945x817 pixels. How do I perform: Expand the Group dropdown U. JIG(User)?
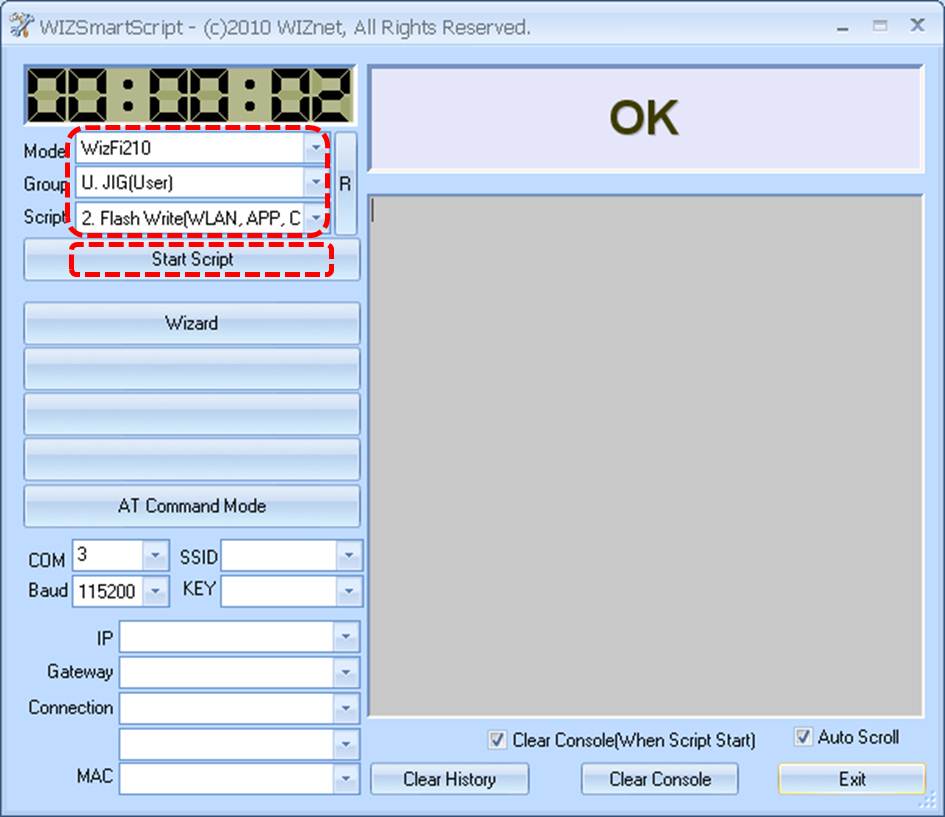tap(316, 182)
